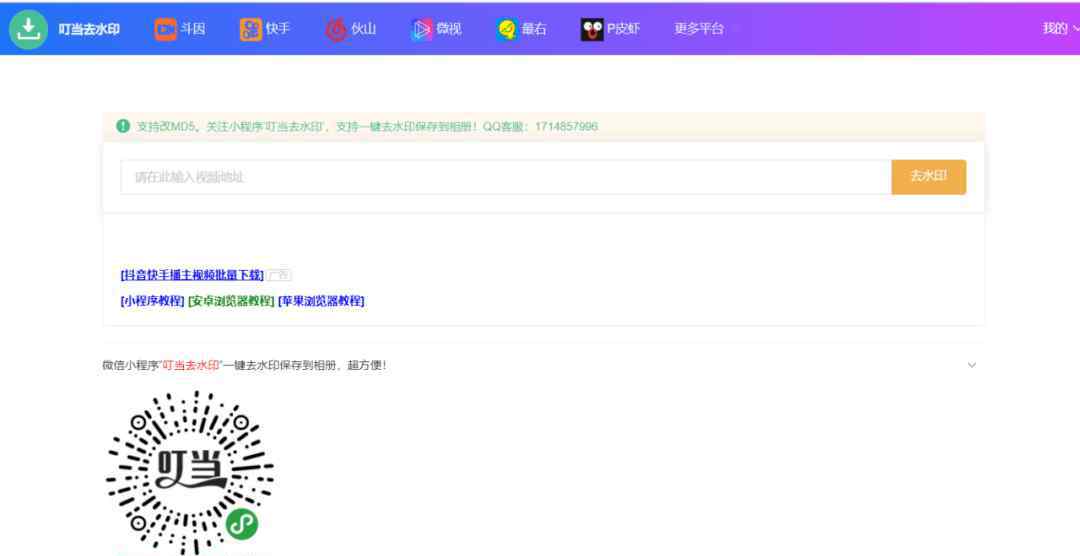Select the 火山 menu label
The image size is (1080, 556).
pos(364,29)
